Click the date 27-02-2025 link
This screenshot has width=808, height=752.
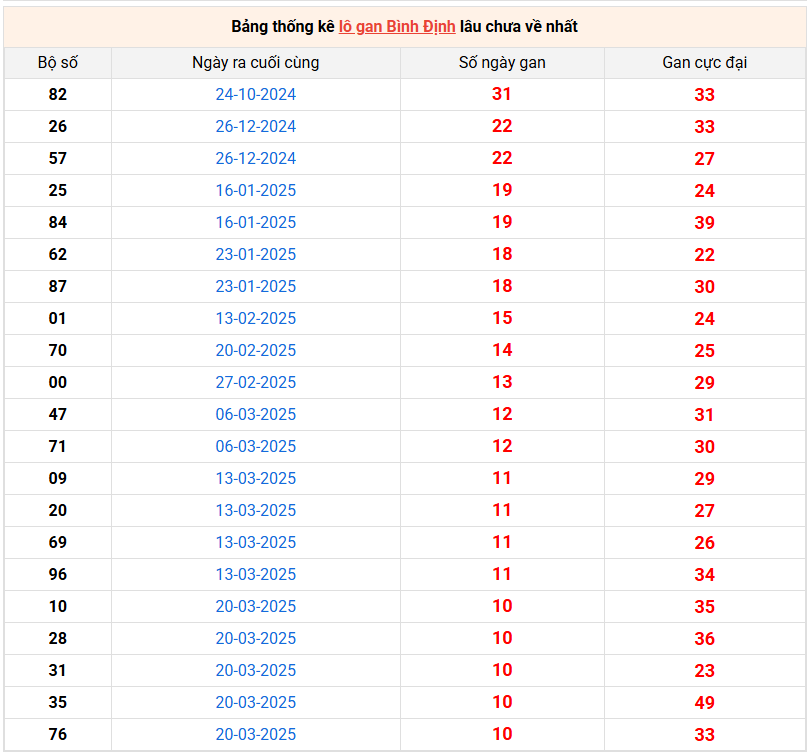coord(256,382)
